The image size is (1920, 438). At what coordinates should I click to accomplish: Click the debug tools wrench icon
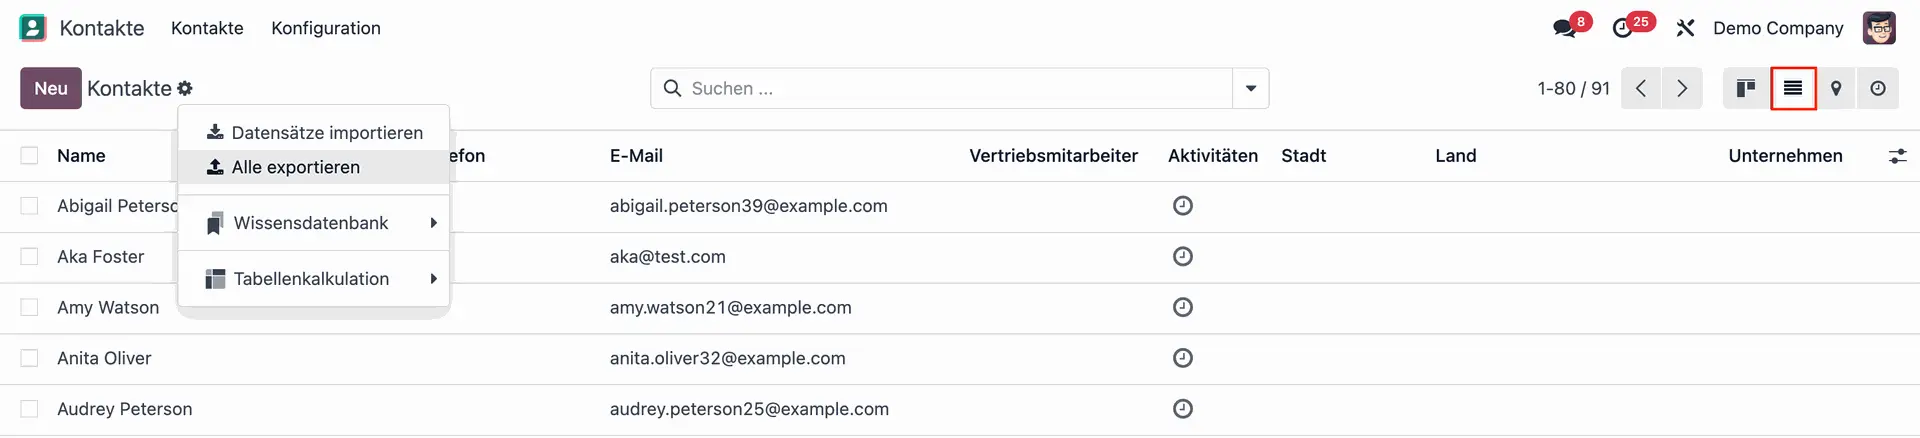pos(1685,28)
